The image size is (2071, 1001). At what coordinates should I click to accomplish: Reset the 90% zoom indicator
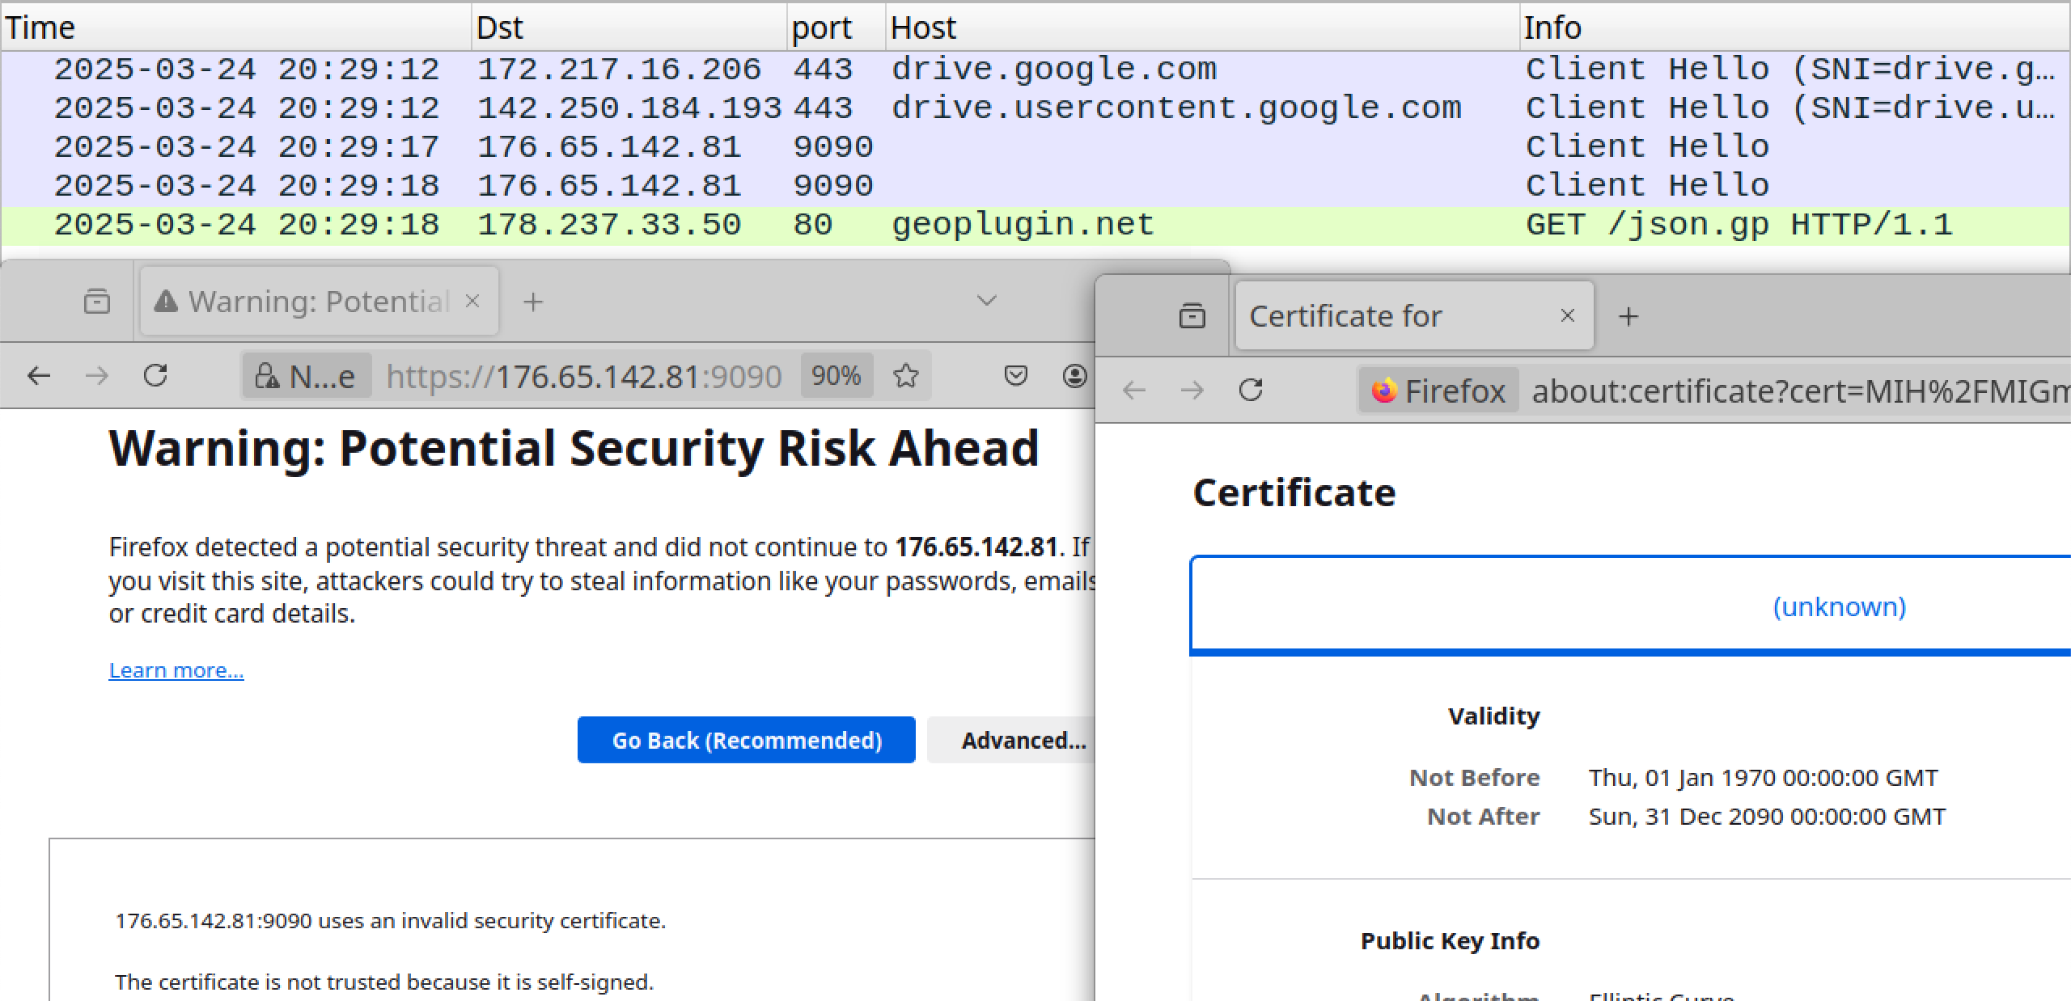pos(836,376)
